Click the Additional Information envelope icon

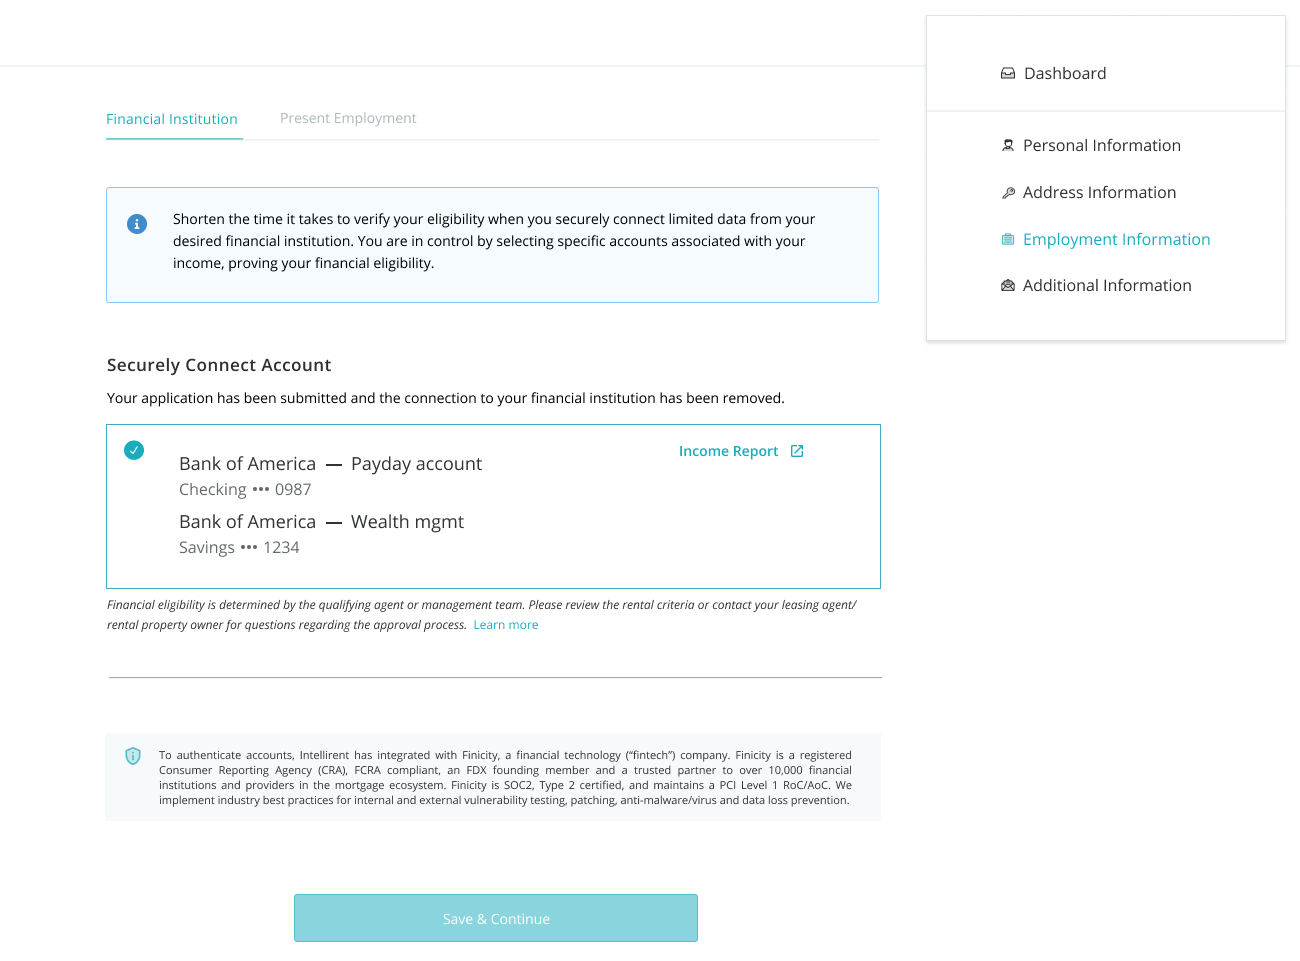coord(1008,286)
